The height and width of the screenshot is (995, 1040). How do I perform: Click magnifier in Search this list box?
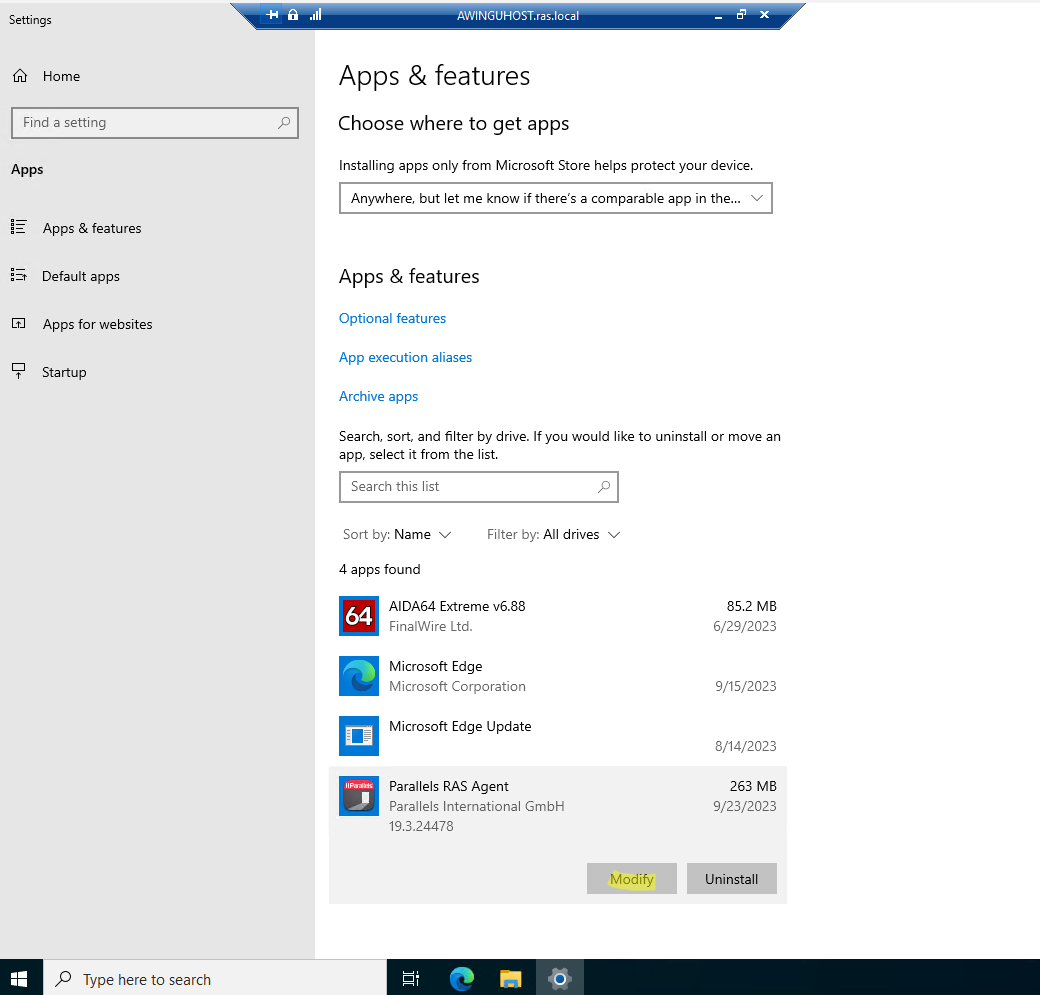tap(604, 487)
